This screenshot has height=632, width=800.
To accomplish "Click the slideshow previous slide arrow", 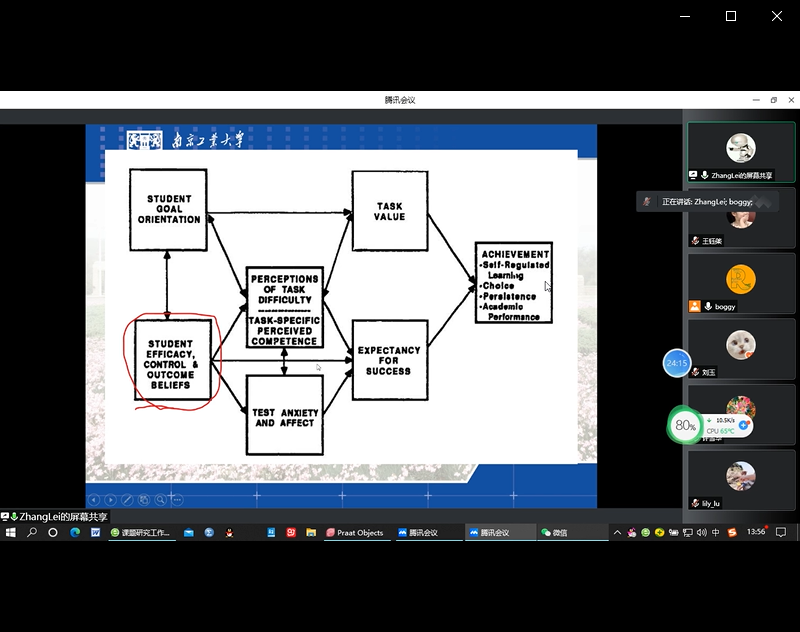I will (94, 499).
